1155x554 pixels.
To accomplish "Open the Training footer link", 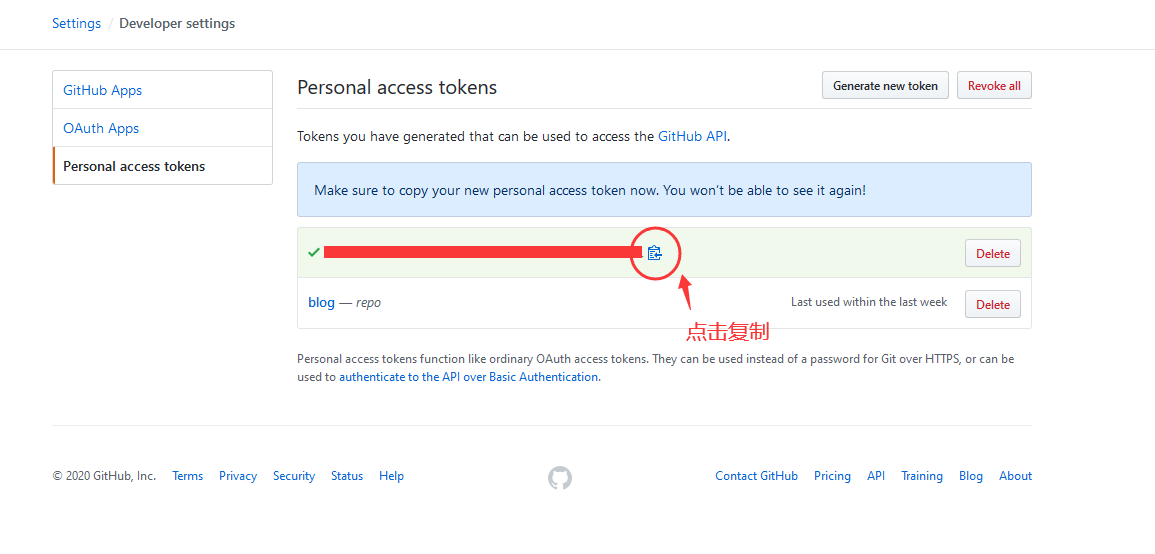I will pos(922,476).
